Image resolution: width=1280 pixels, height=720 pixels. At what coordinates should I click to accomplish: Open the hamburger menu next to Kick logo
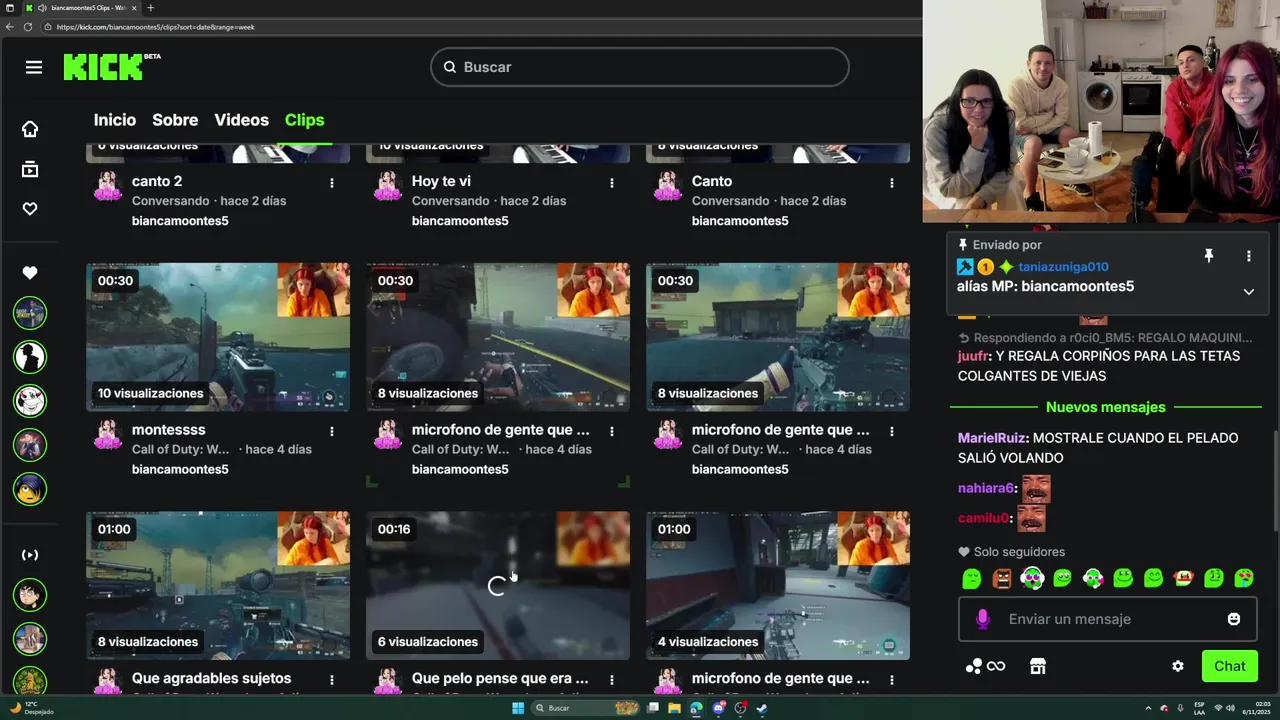point(34,67)
